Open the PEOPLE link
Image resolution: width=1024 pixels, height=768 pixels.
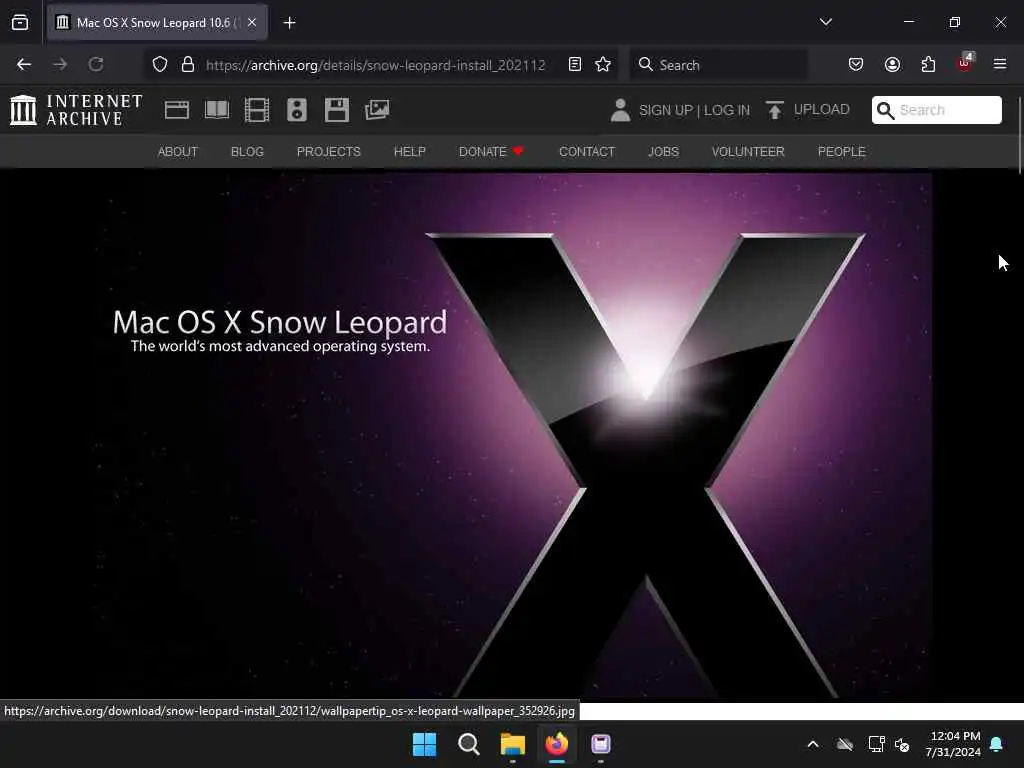842,152
